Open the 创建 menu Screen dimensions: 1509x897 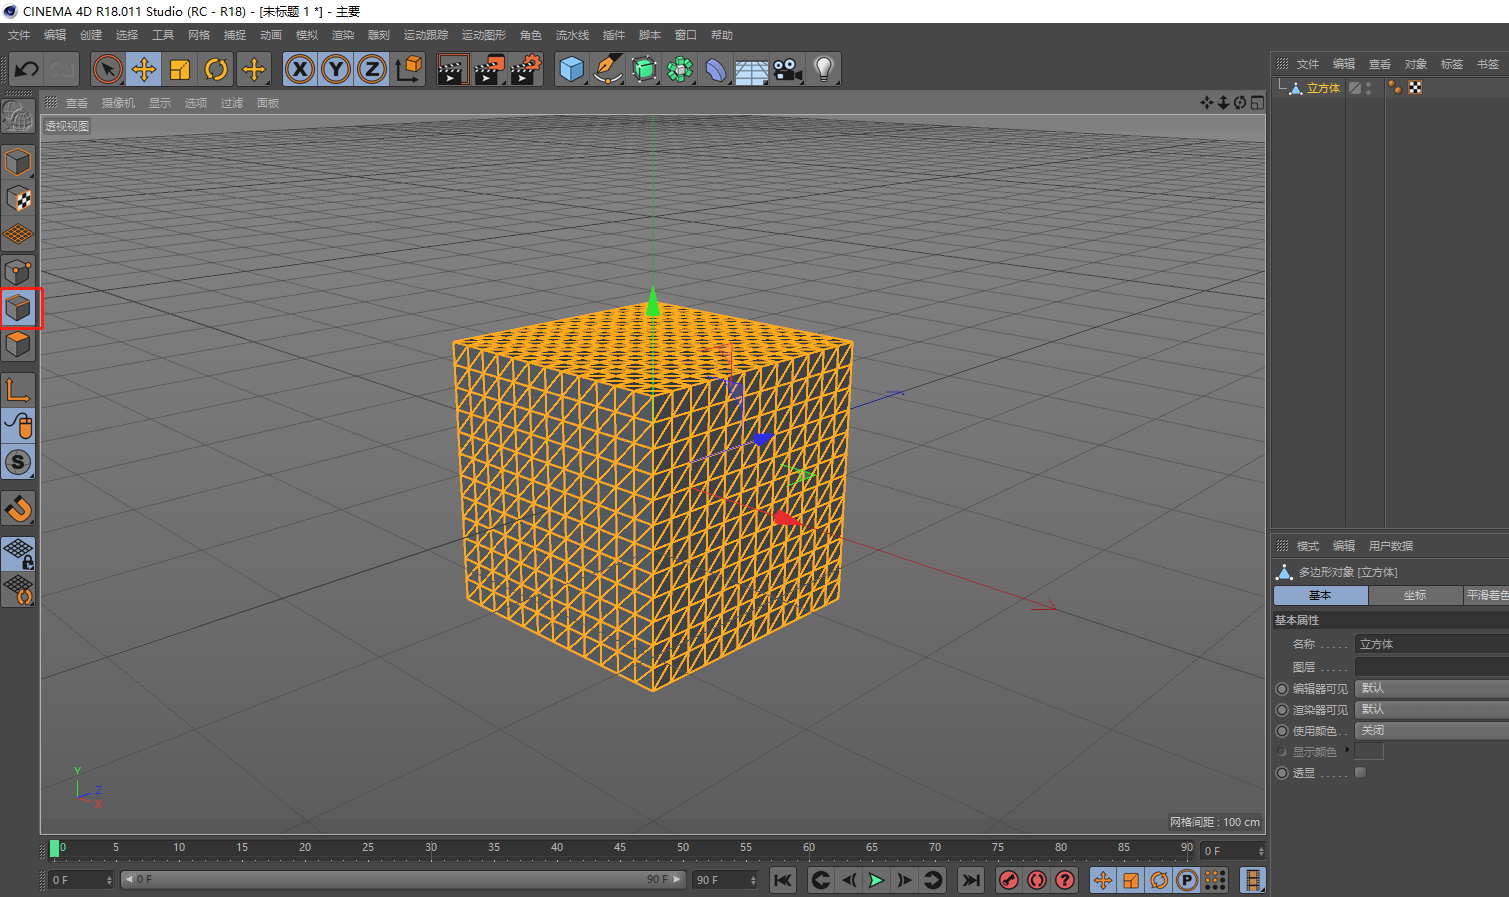(x=91, y=35)
